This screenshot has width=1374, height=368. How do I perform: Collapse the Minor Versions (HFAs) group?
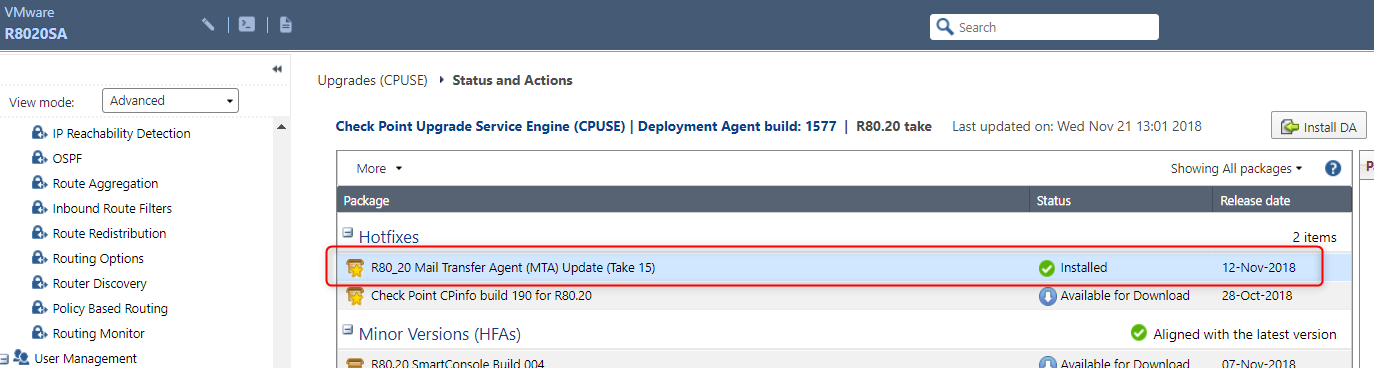point(348,329)
